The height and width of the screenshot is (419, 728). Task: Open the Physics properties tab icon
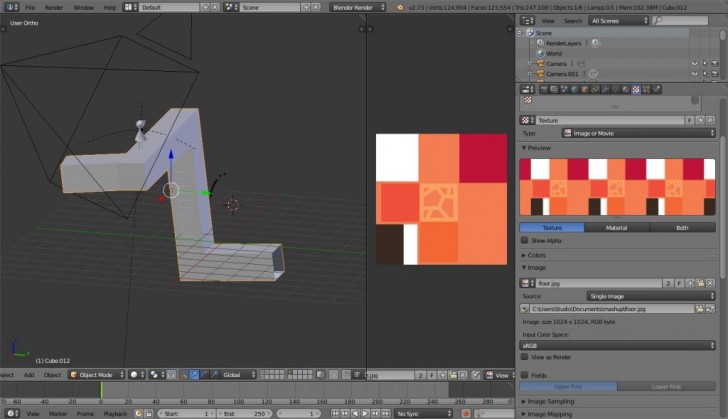pos(656,89)
